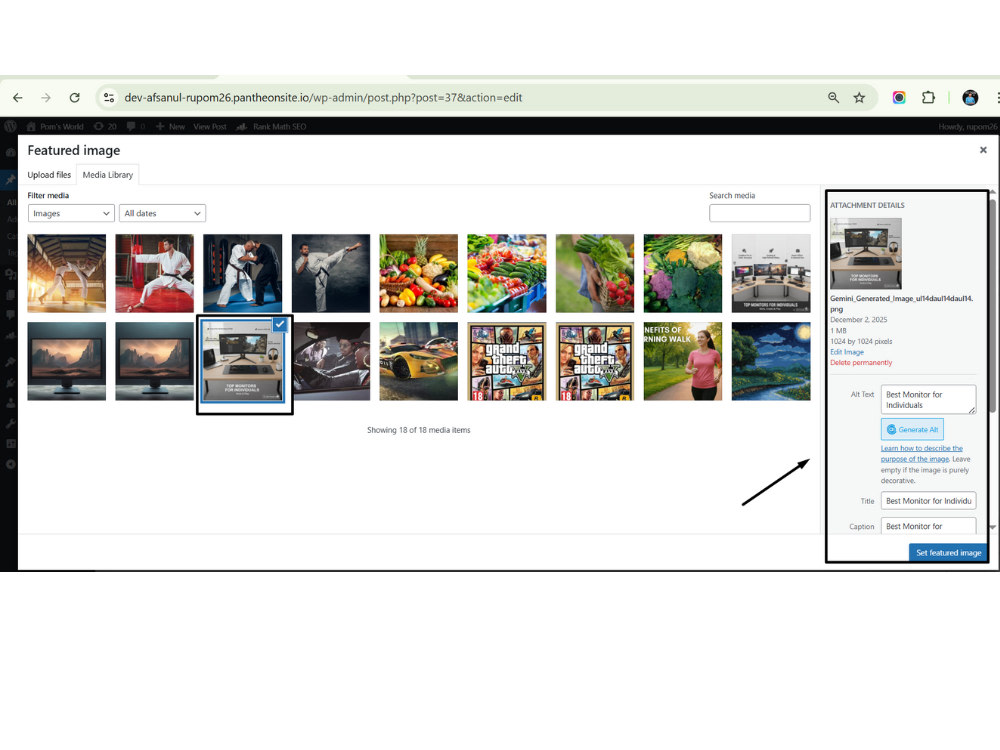Close the Featured image dialog
Viewport: 1000px width, 750px height.
[983, 150]
